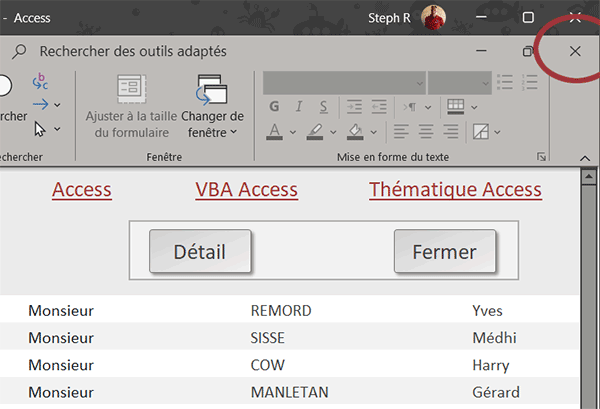This screenshot has height=409, width=600.
Task: Open the highlight color dropdown arrow
Action: coord(333,132)
